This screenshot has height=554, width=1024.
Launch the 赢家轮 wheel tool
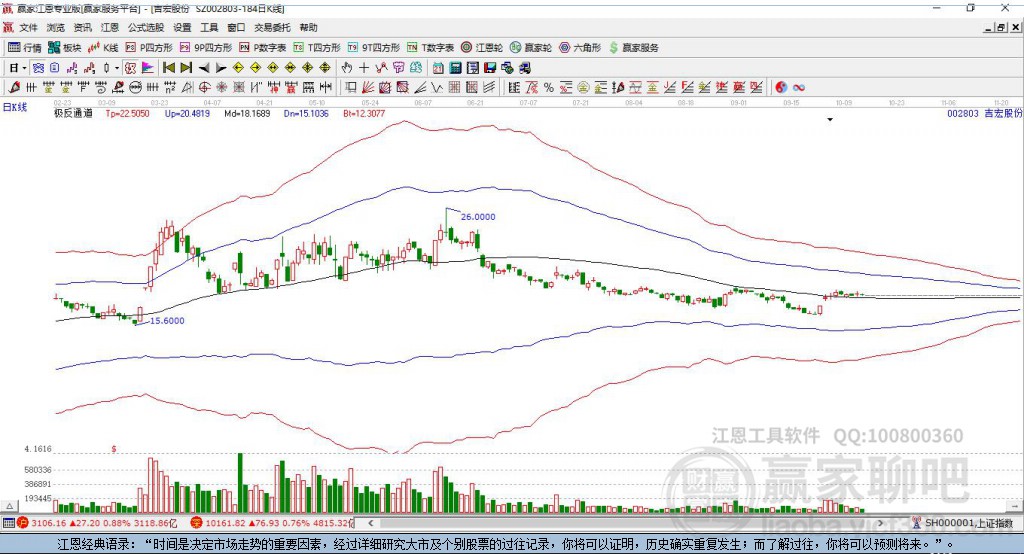[x=531, y=48]
